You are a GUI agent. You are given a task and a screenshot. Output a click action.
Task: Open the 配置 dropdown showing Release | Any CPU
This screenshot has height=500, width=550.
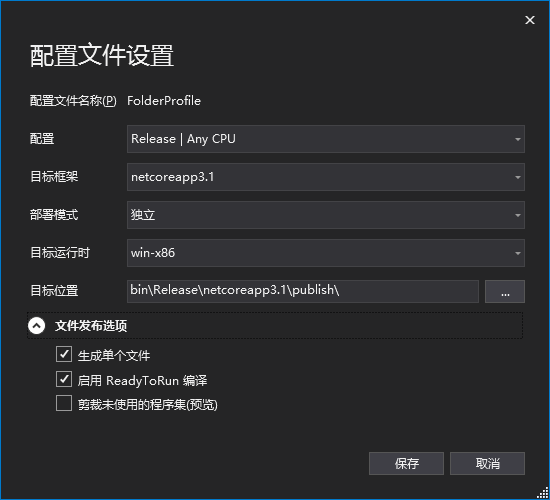[x=326, y=139]
